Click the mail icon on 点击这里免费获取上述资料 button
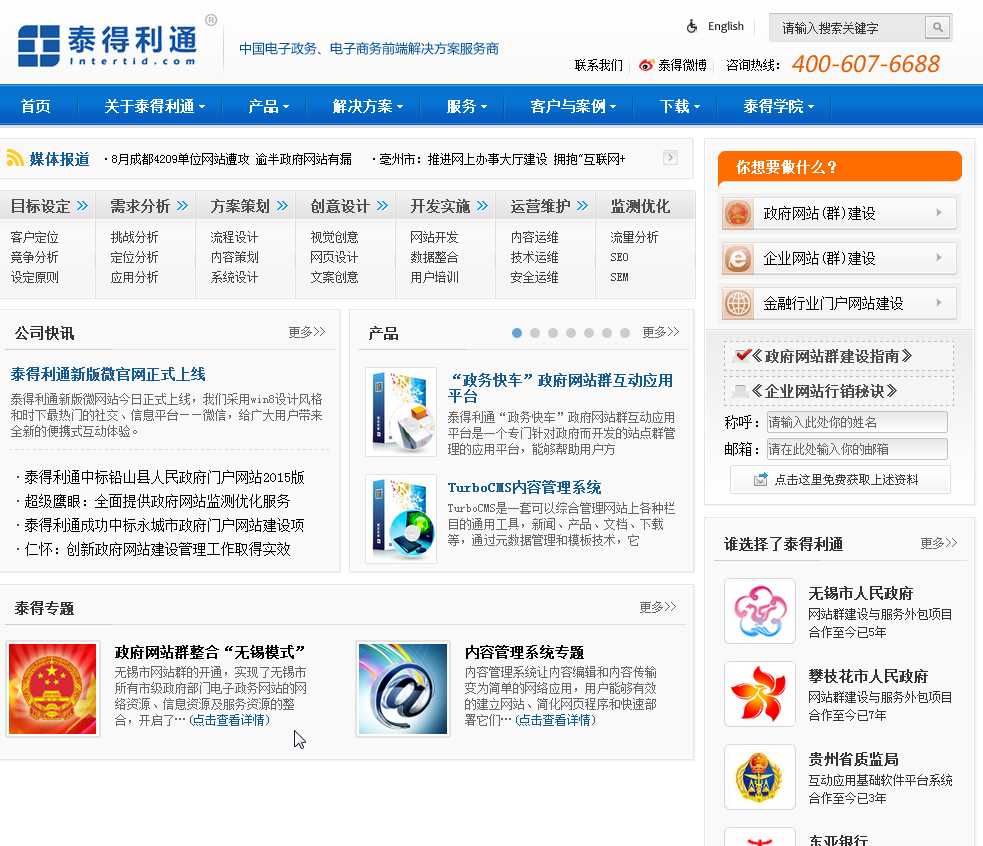Image resolution: width=983 pixels, height=846 pixels. tap(760, 480)
